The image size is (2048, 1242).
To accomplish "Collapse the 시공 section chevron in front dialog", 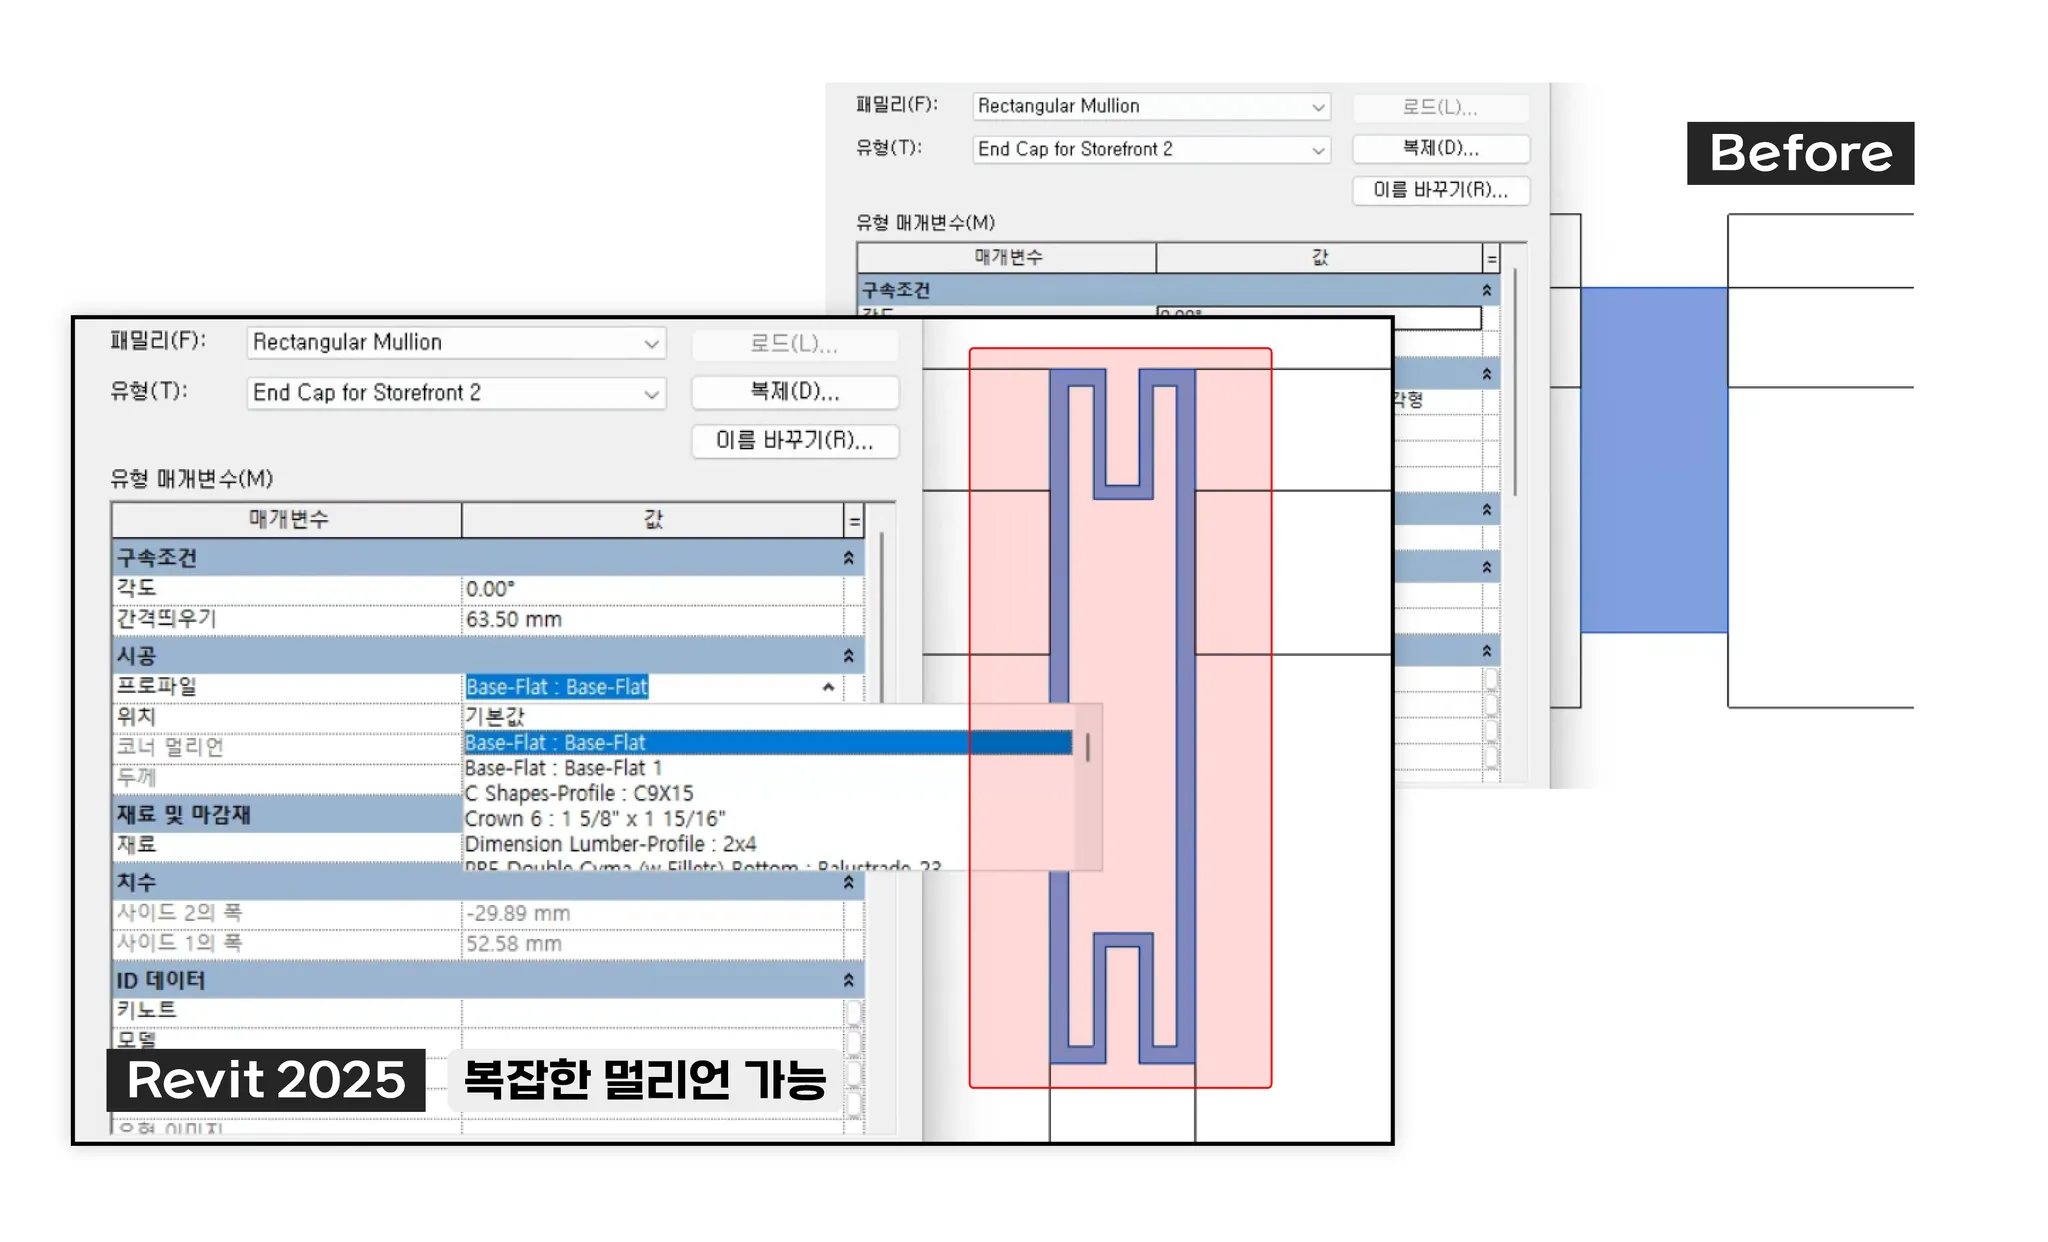I will coord(848,656).
